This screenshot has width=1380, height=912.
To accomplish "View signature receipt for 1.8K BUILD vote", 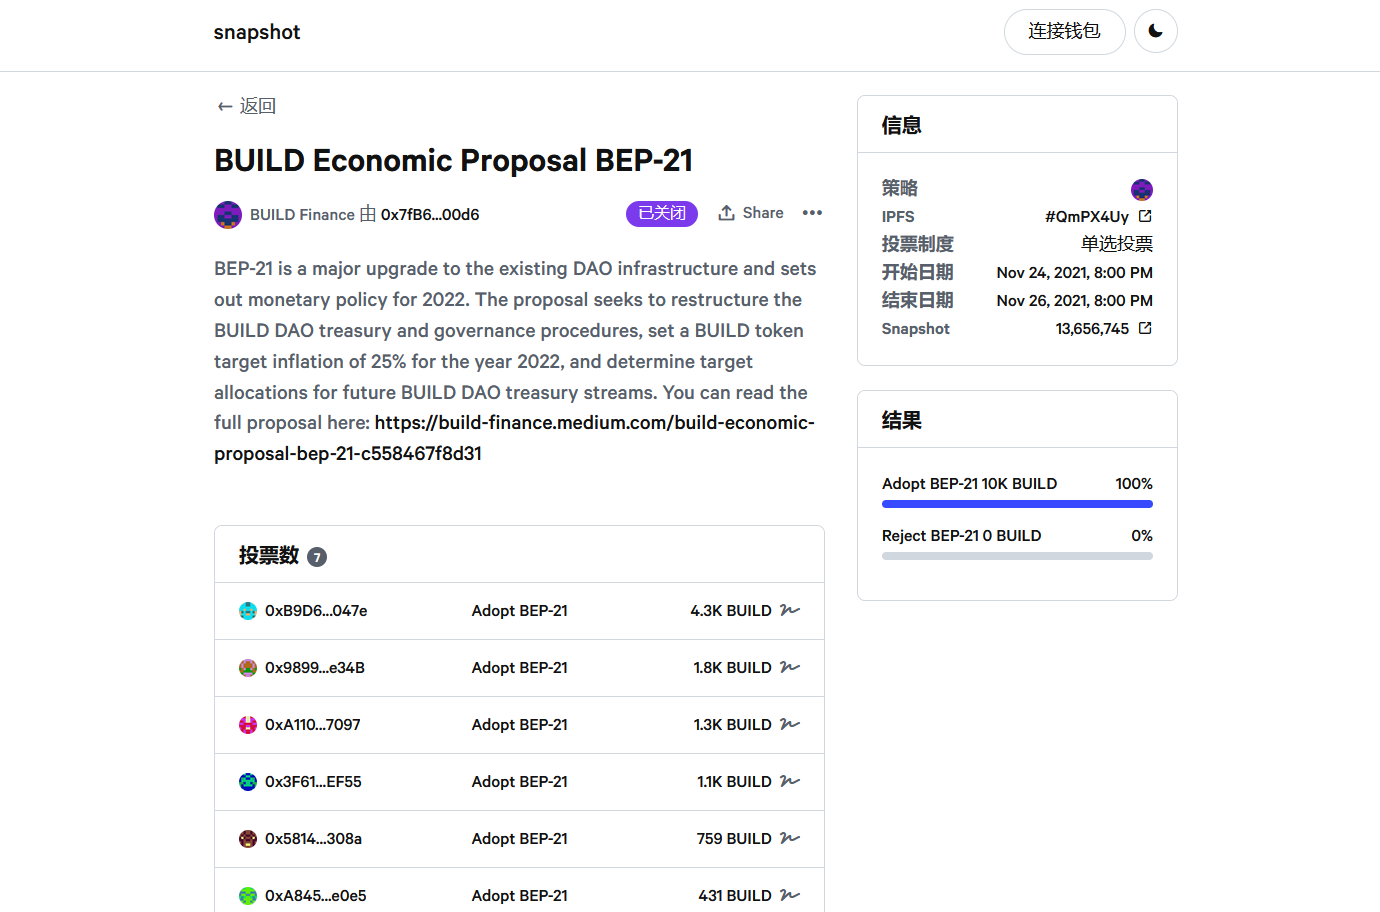I will 790,667.
